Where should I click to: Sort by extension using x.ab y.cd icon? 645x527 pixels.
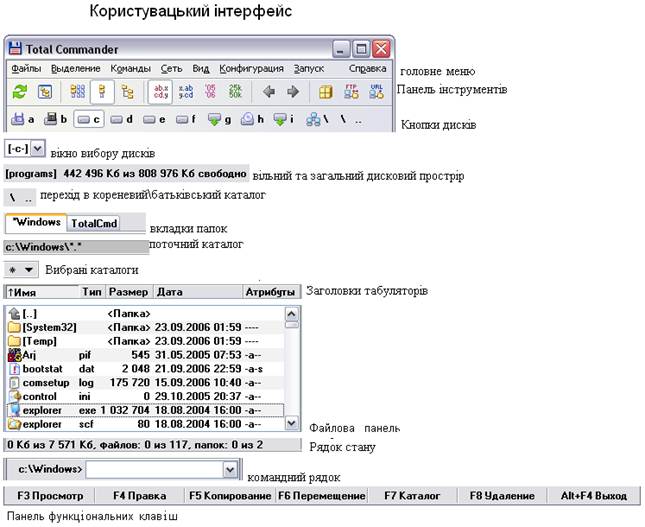186,91
